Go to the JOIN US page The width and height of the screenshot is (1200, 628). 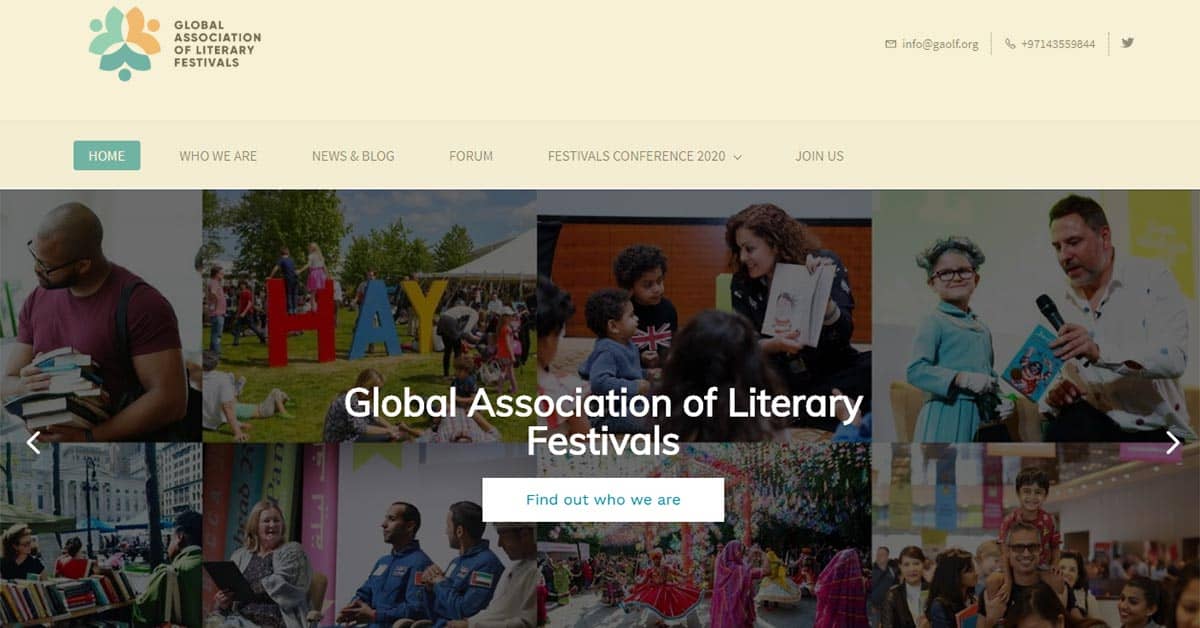[819, 156]
